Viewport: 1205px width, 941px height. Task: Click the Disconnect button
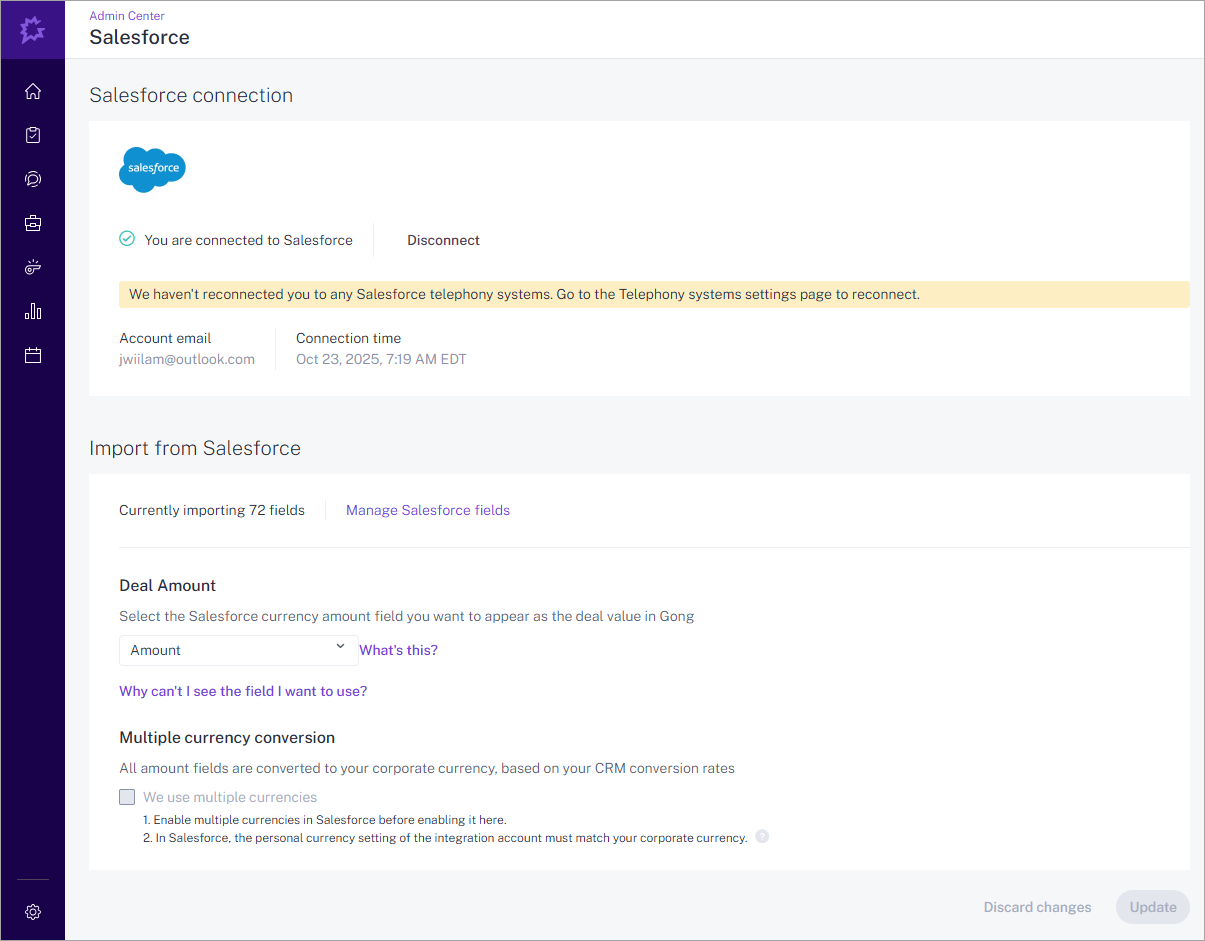pyautogui.click(x=443, y=240)
